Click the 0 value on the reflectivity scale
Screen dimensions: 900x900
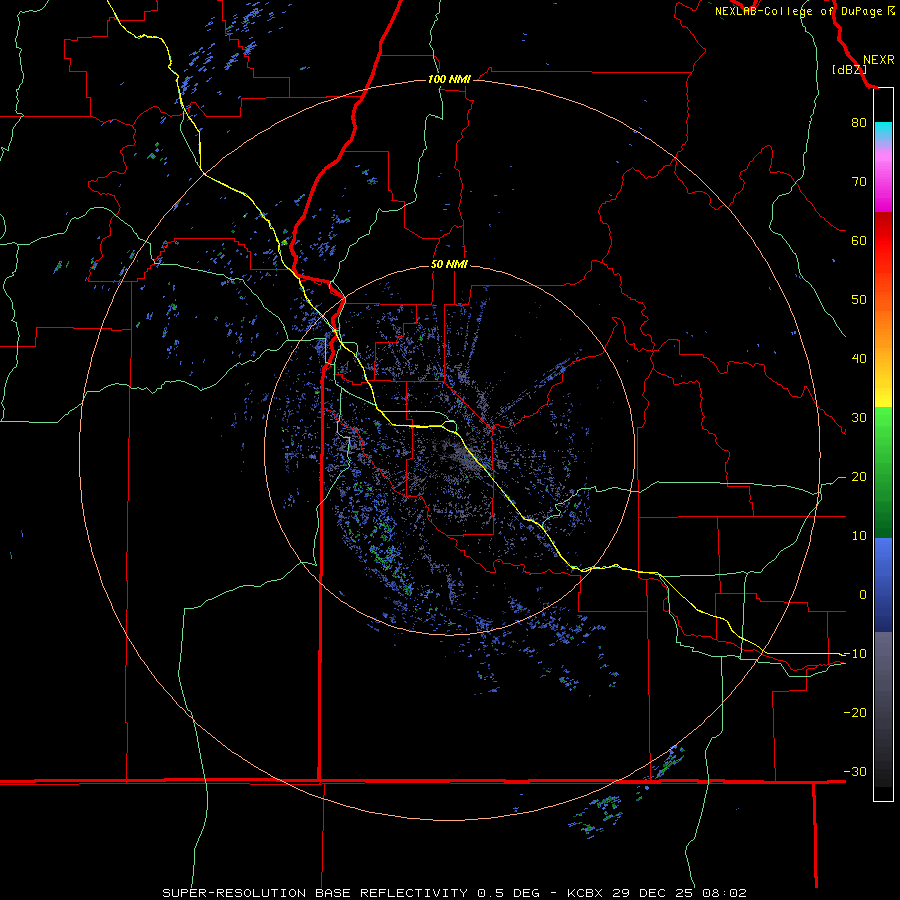click(x=863, y=595)
